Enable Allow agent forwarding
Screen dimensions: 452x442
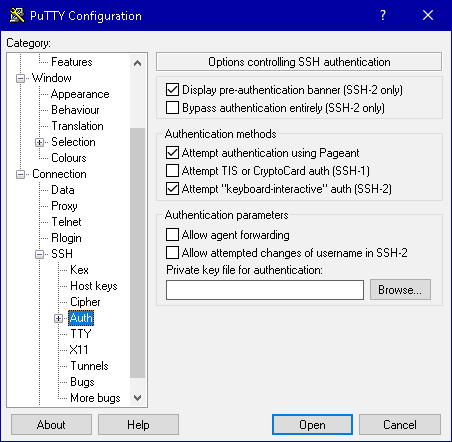(x=172, y=235)
